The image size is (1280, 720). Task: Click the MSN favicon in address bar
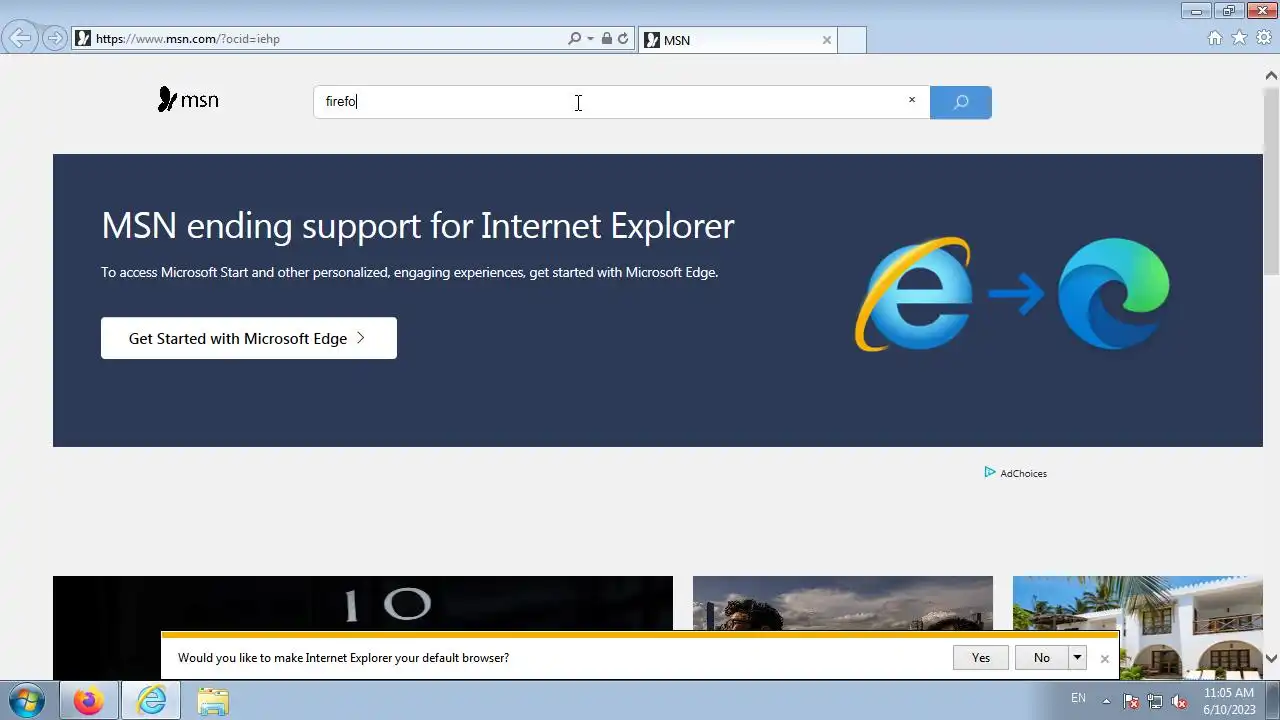click(83, 39)
